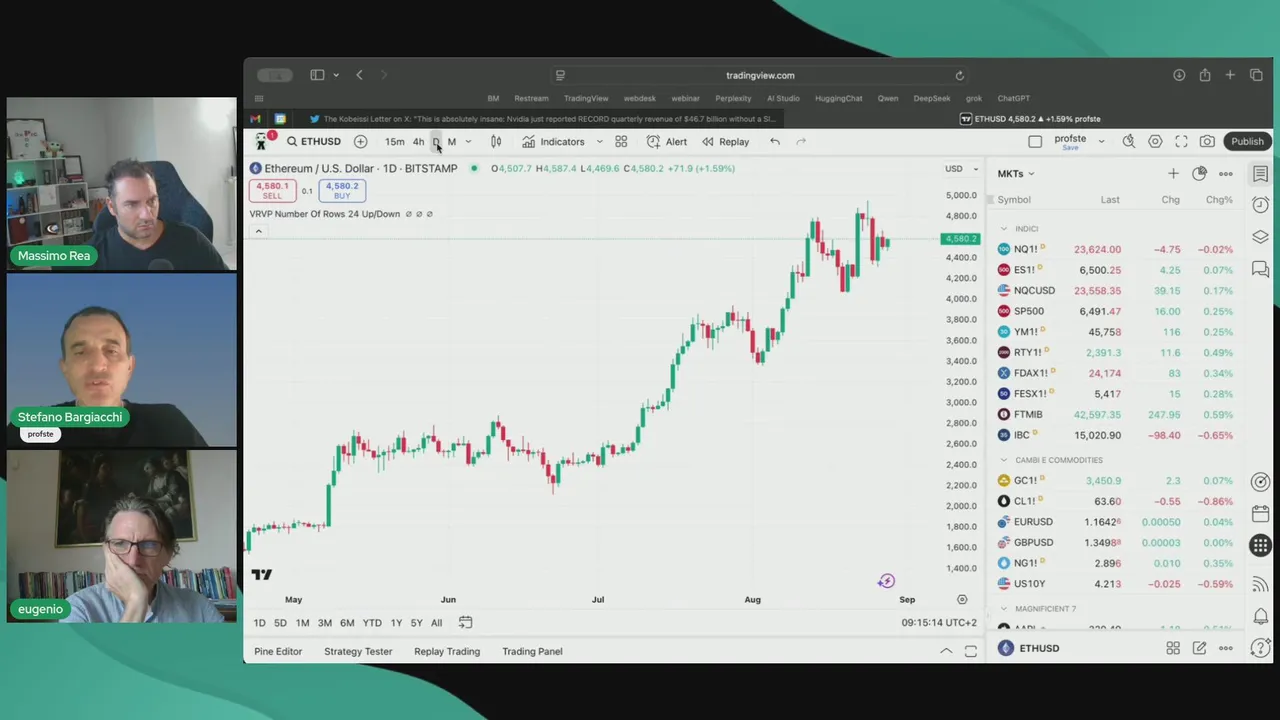The image size is (1280, 720).
Task: Collapse the CAMBI E COMMODITIES section
Action: pyautogui.click(x=1004, y=460)
